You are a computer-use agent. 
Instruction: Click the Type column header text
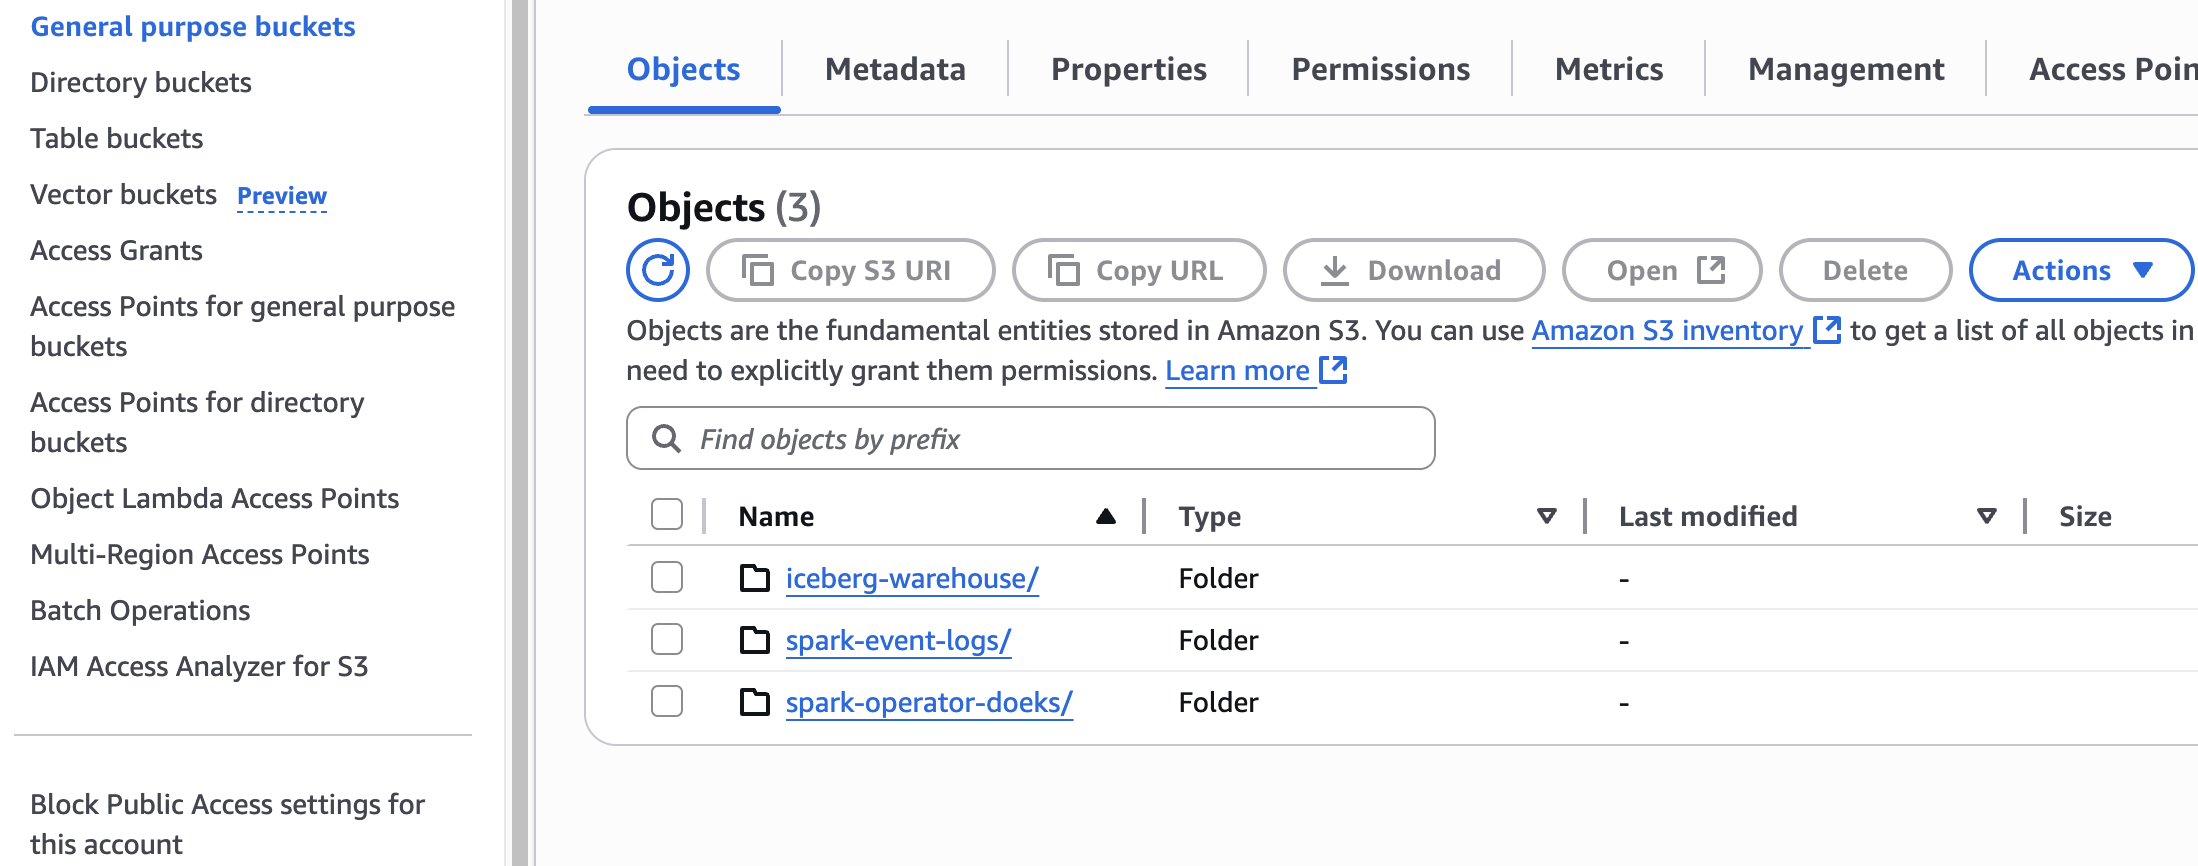(x=1210, y=516)
